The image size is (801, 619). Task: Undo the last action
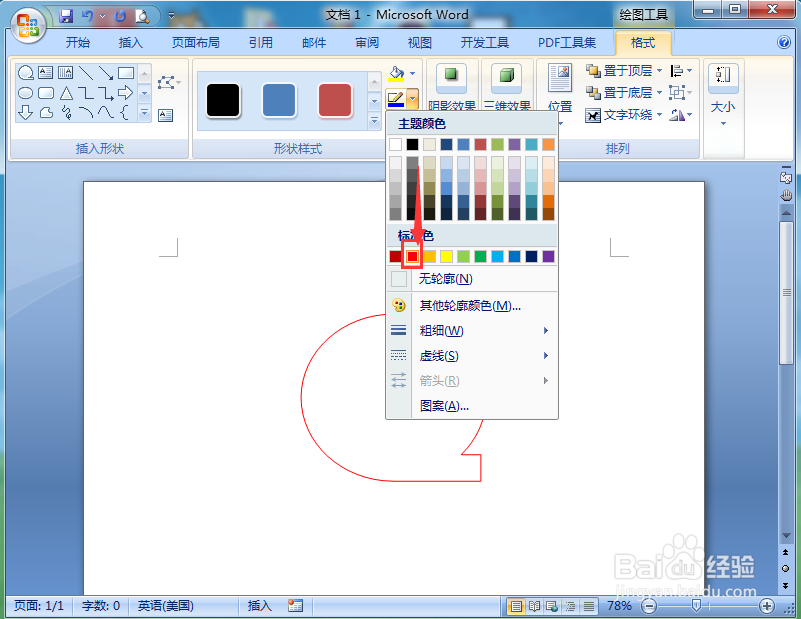coord(87,16)
